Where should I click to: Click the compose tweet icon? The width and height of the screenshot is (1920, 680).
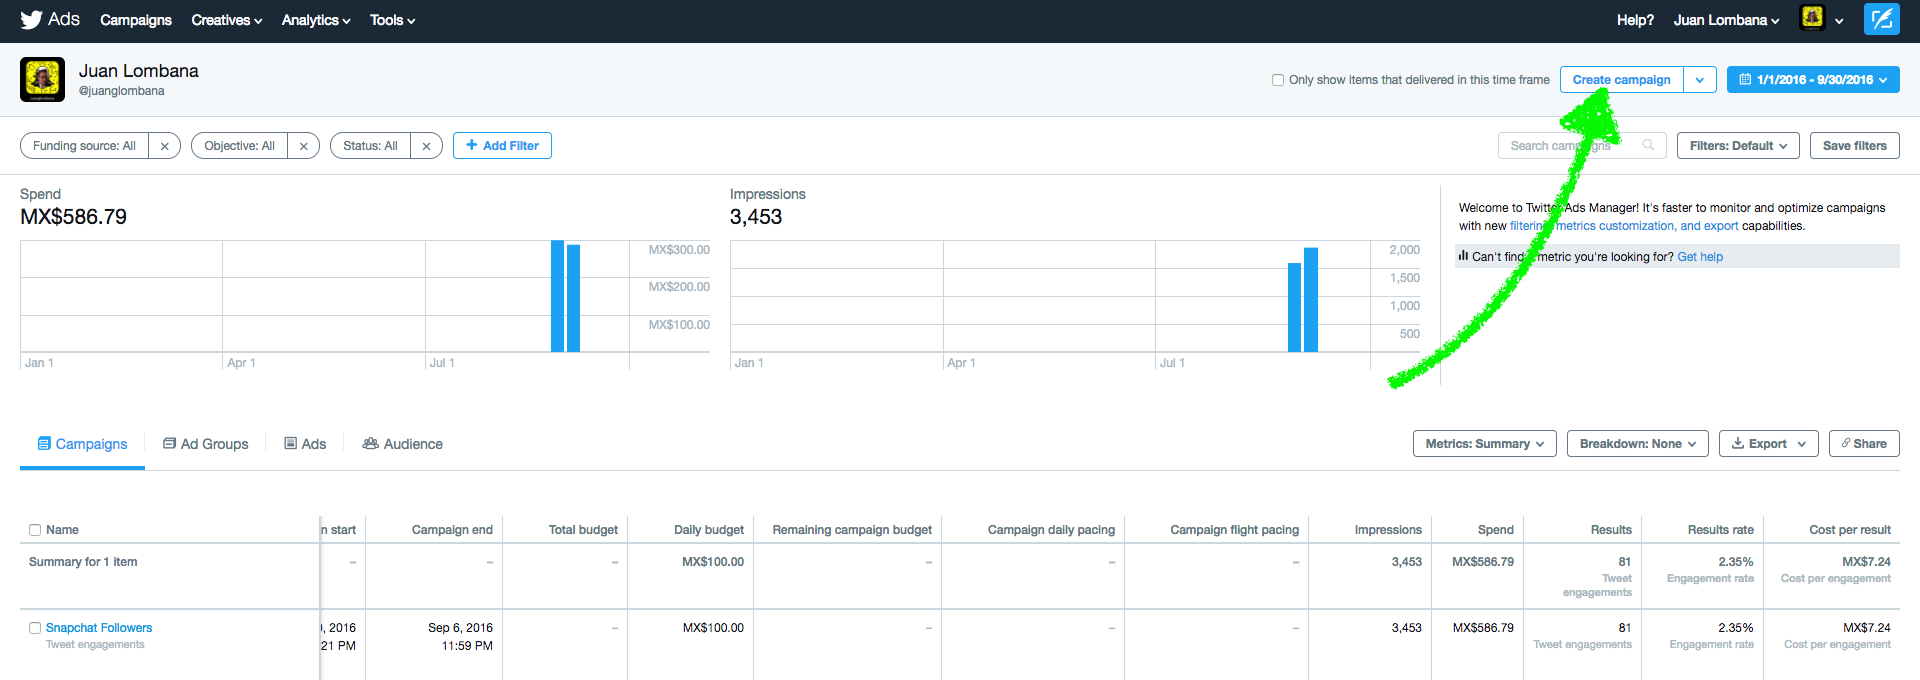(x=1881, y=20)
